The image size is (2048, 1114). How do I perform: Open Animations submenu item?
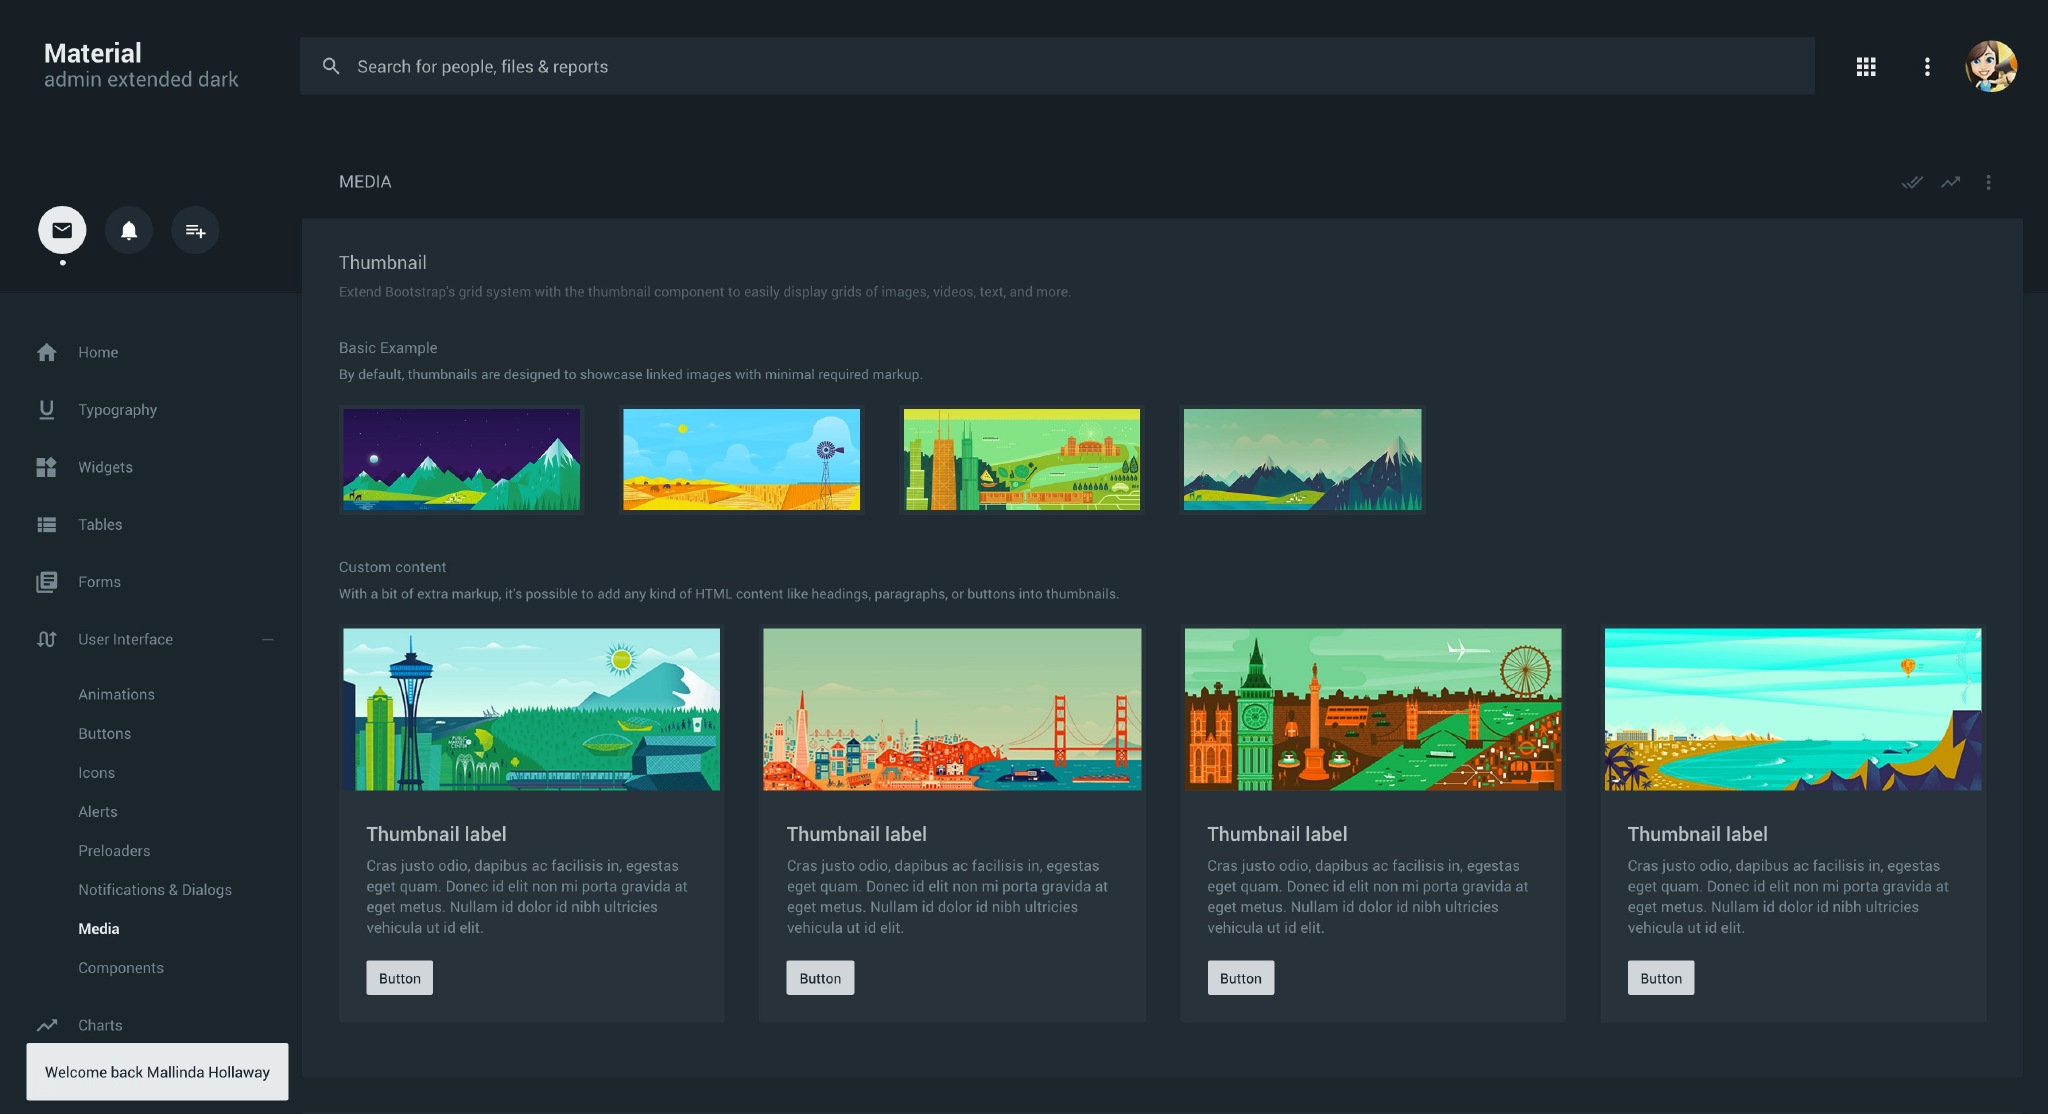[116, 694]
